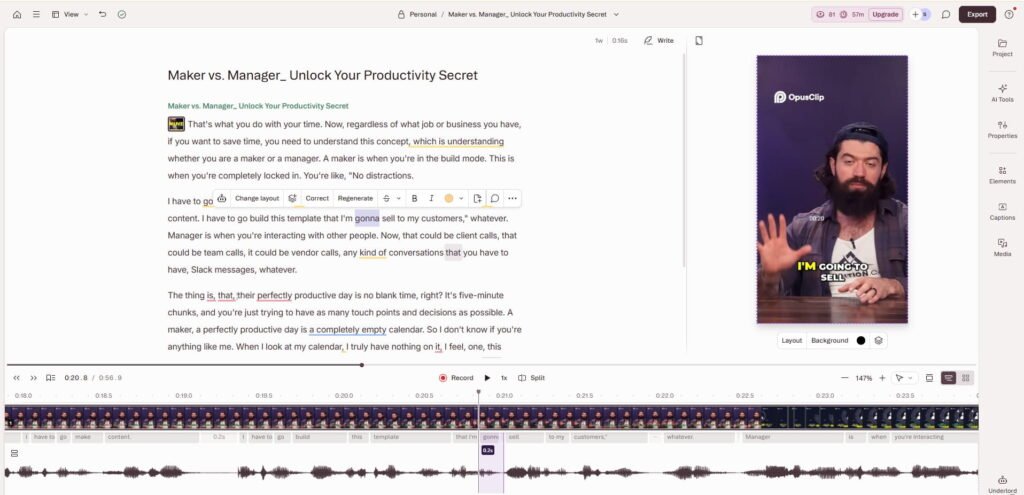Click the composition progress bar handle

click(x=362, y=364)
